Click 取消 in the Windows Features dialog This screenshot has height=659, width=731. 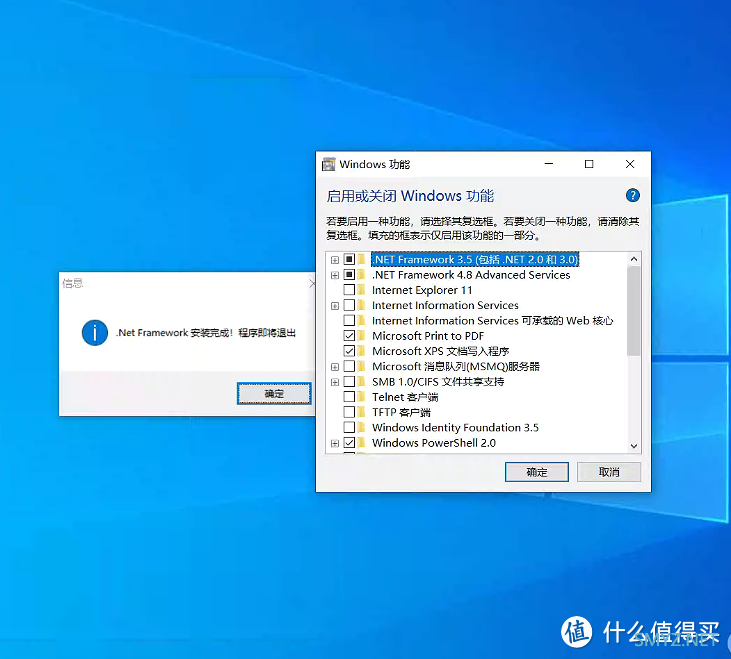point(609,472)
